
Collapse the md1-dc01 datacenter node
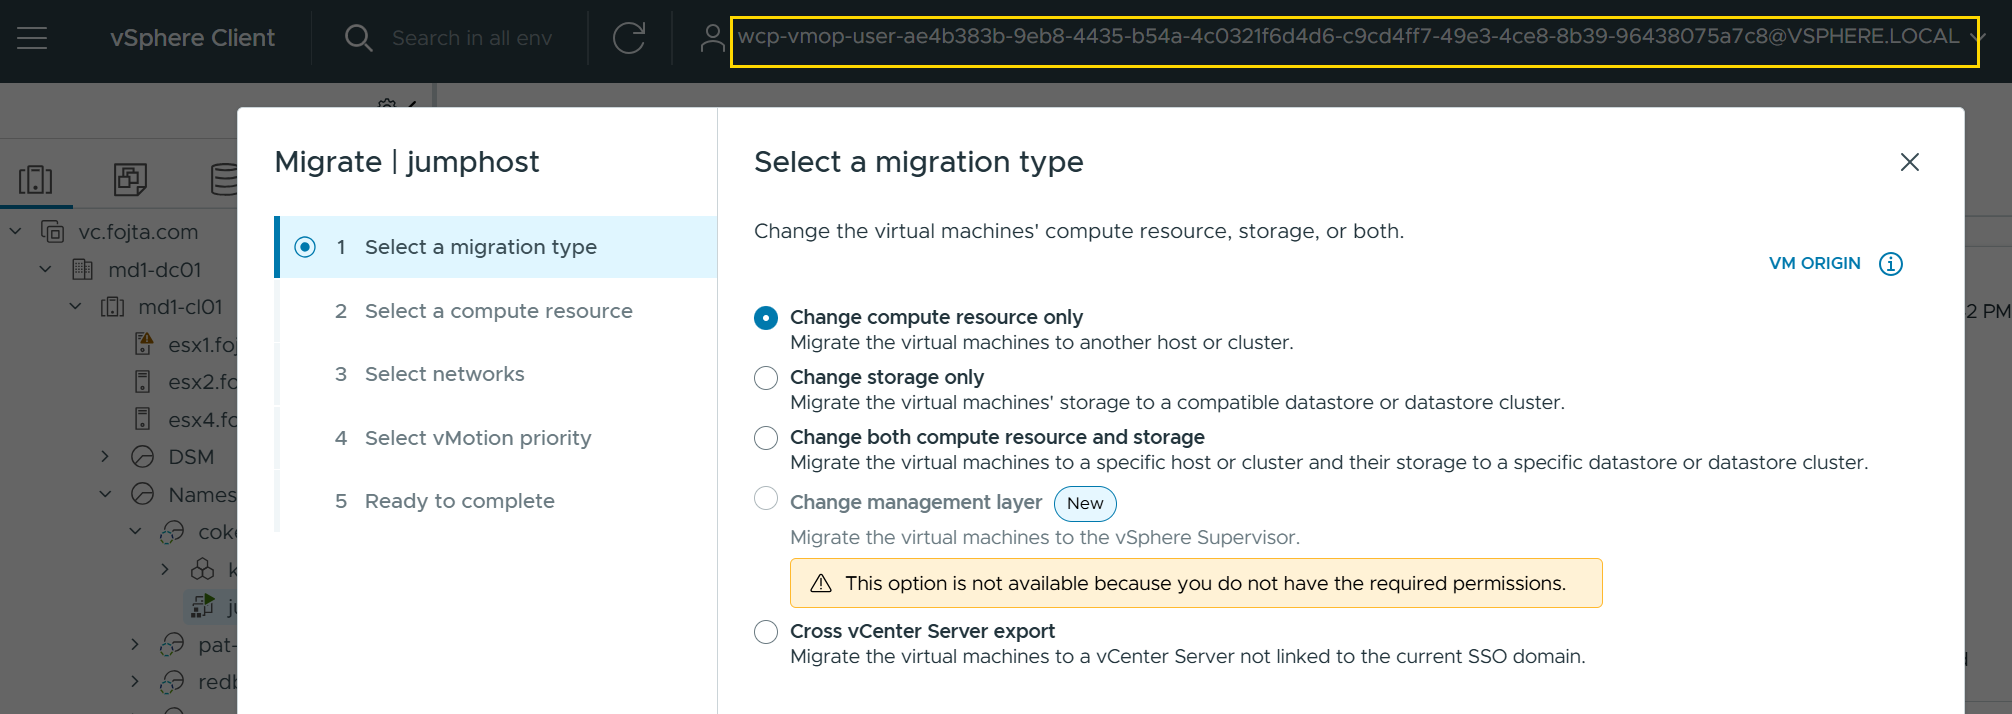tap(46, 269)
